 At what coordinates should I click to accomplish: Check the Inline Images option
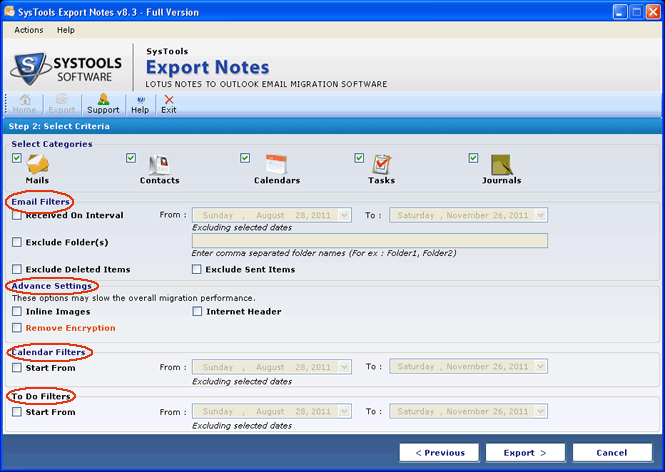[17, 312]
